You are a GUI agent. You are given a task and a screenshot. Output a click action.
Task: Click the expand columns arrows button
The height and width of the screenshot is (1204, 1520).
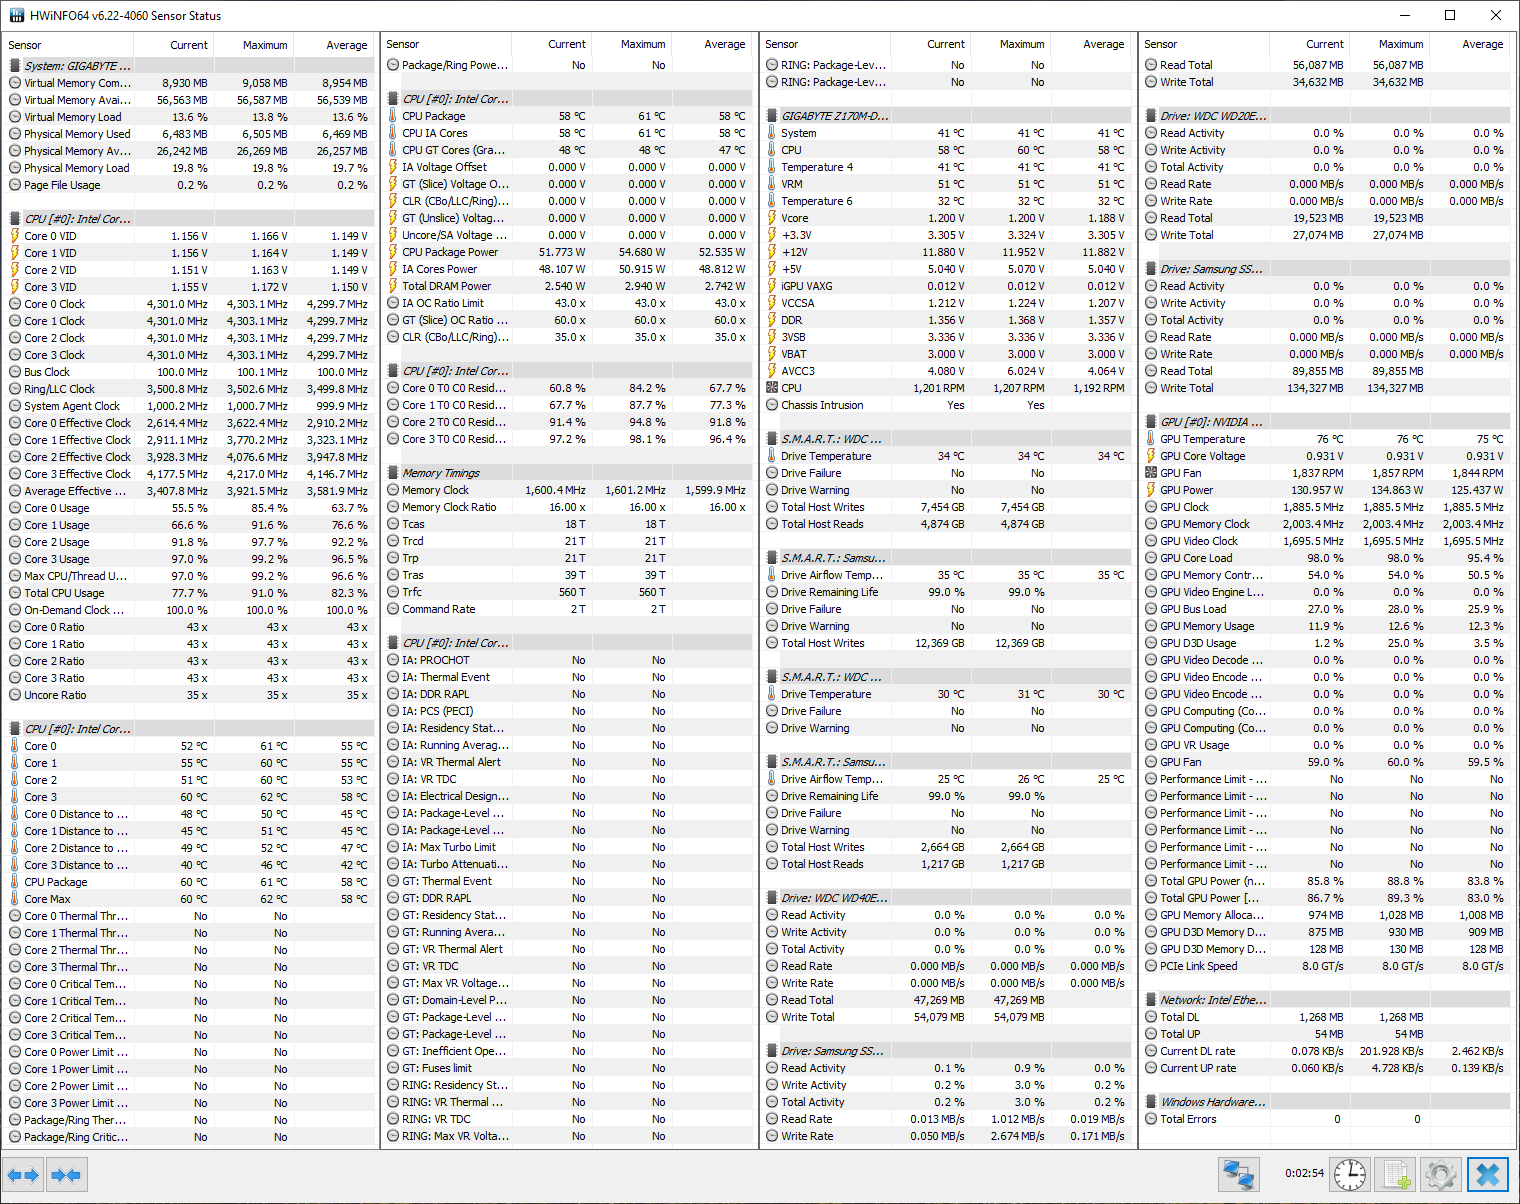23,1175
